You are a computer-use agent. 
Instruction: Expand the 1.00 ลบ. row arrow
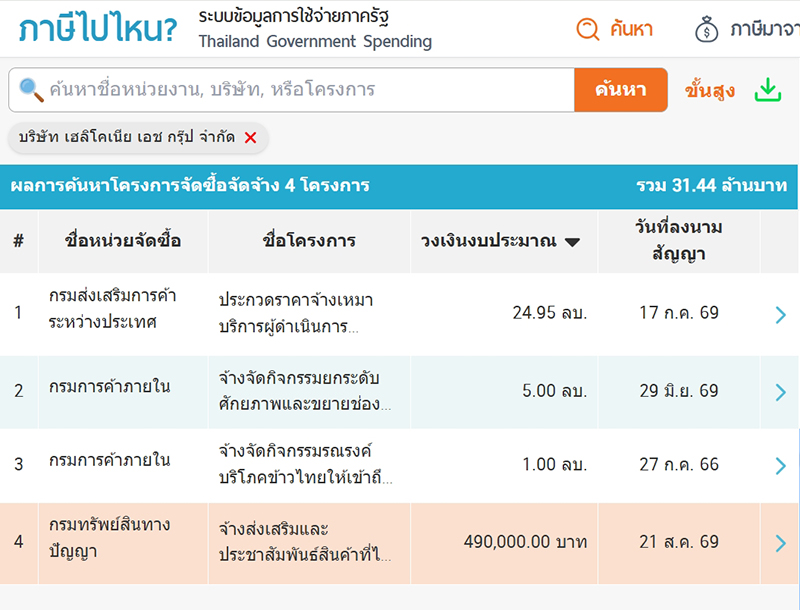pos(780,466)
